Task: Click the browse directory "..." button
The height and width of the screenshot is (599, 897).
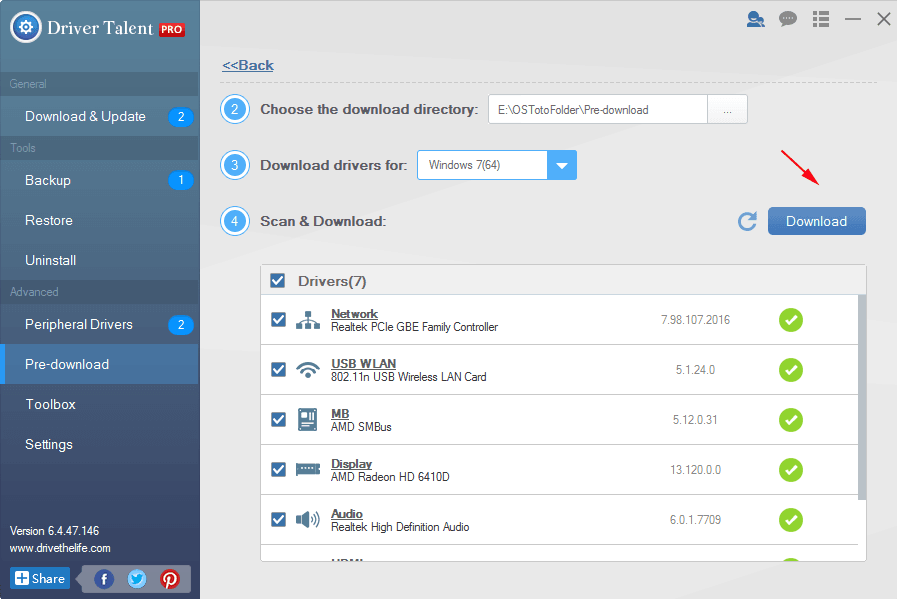Action: click(x=727, y=109)
